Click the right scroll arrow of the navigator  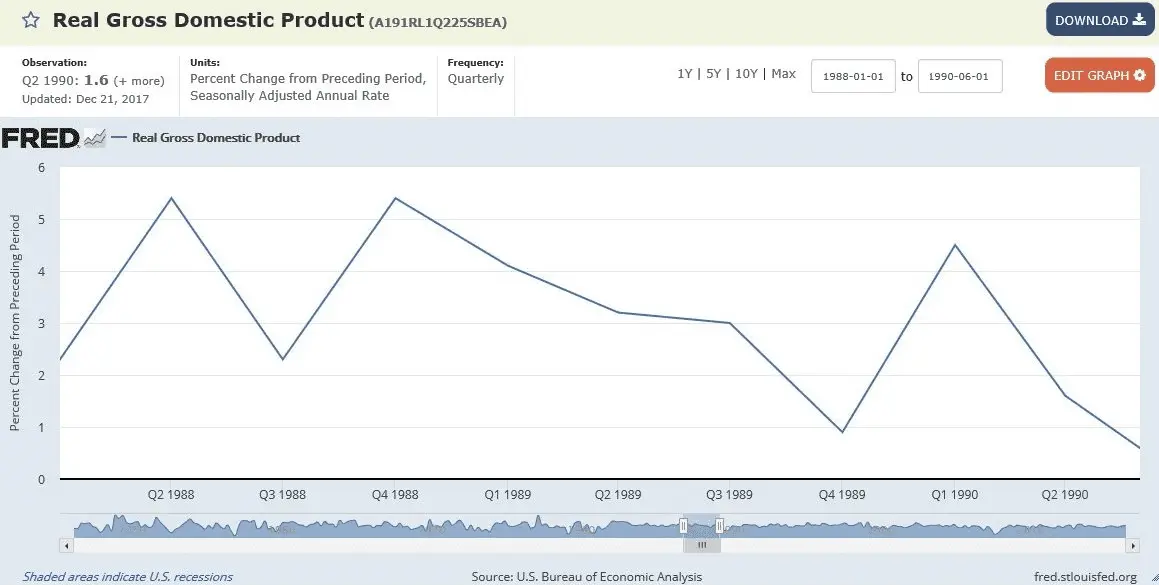point(1133,546)
